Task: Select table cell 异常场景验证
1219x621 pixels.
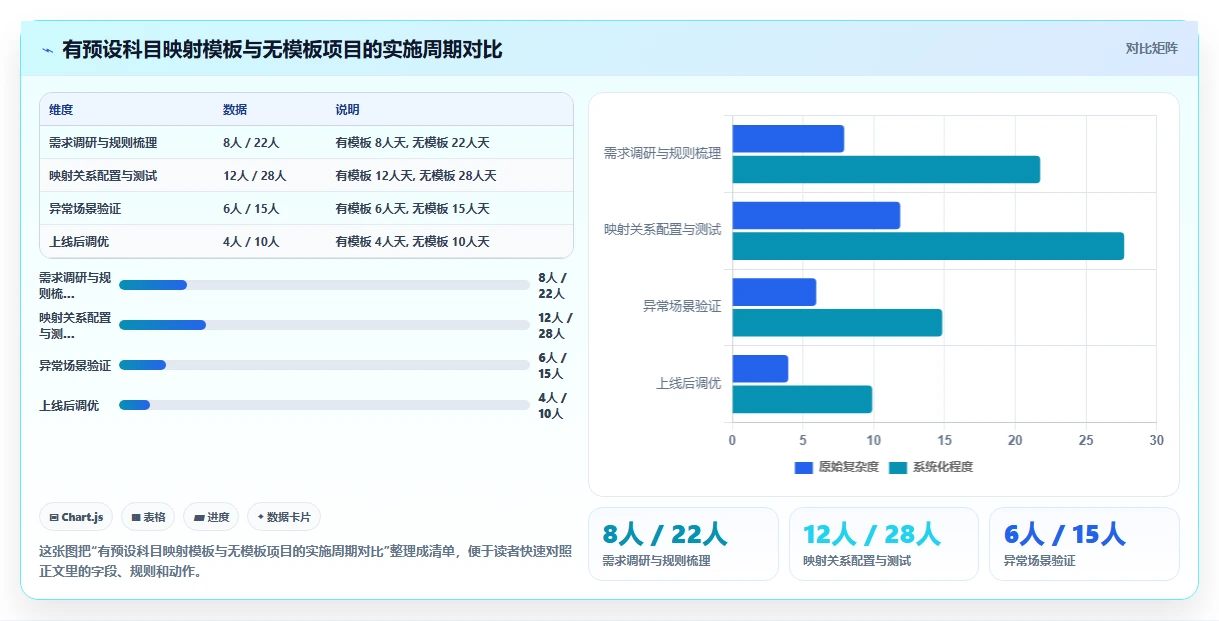Action: (85, 209)
